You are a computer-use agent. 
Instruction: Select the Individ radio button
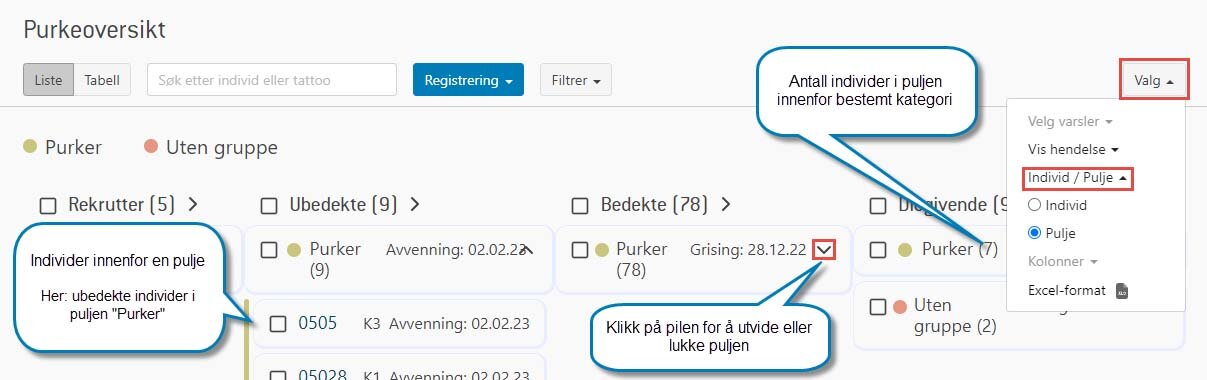point(1035,205)
